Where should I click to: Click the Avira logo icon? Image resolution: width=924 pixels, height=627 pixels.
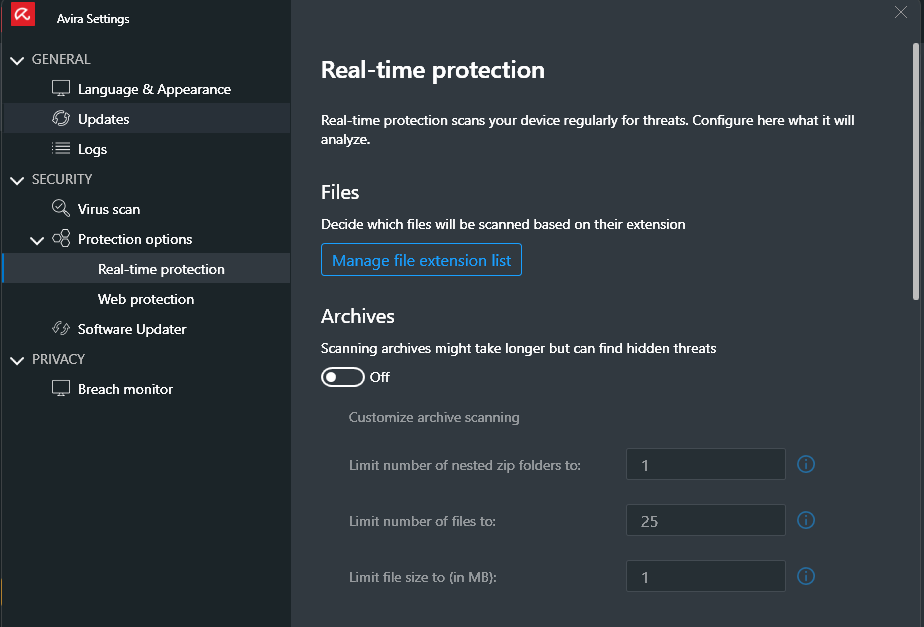[23, 17]
